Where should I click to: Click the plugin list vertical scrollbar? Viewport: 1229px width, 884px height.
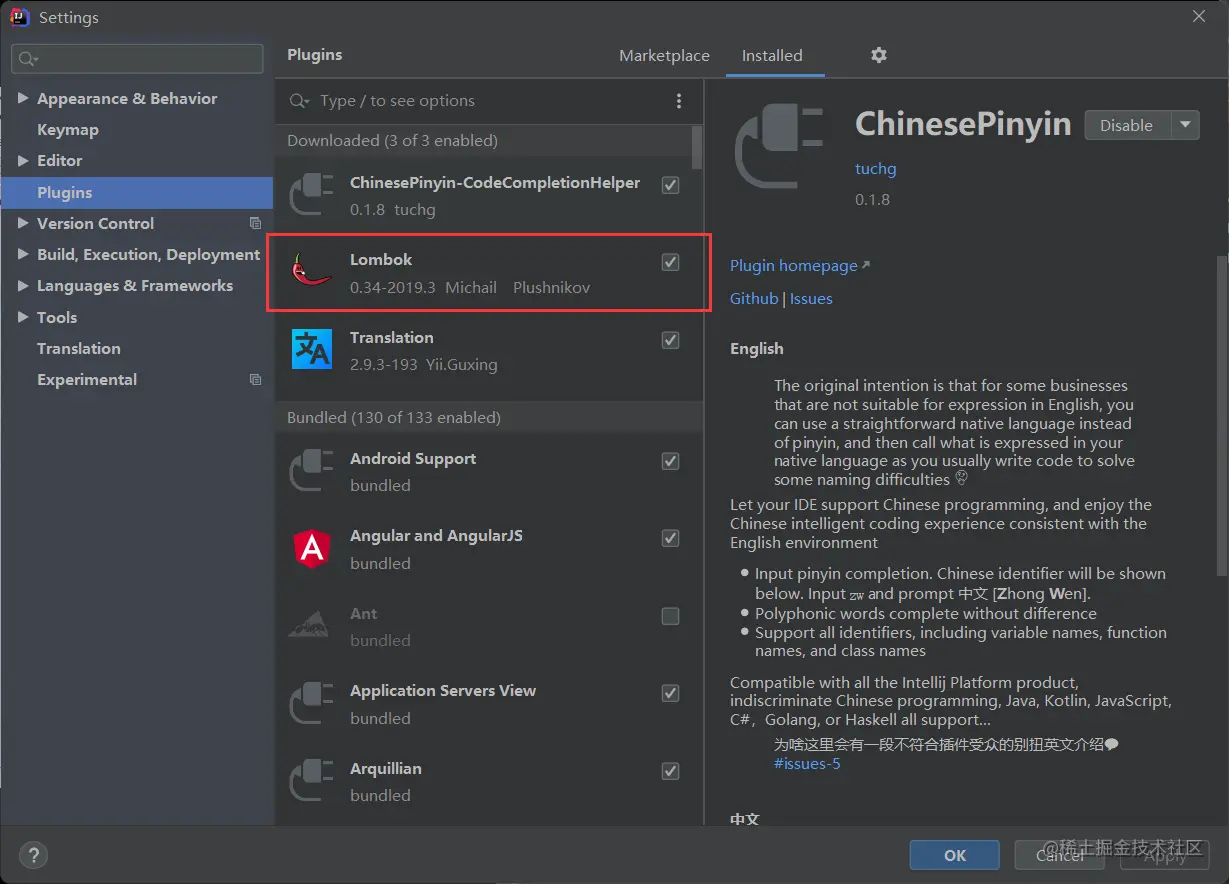[x=697, y=147]
